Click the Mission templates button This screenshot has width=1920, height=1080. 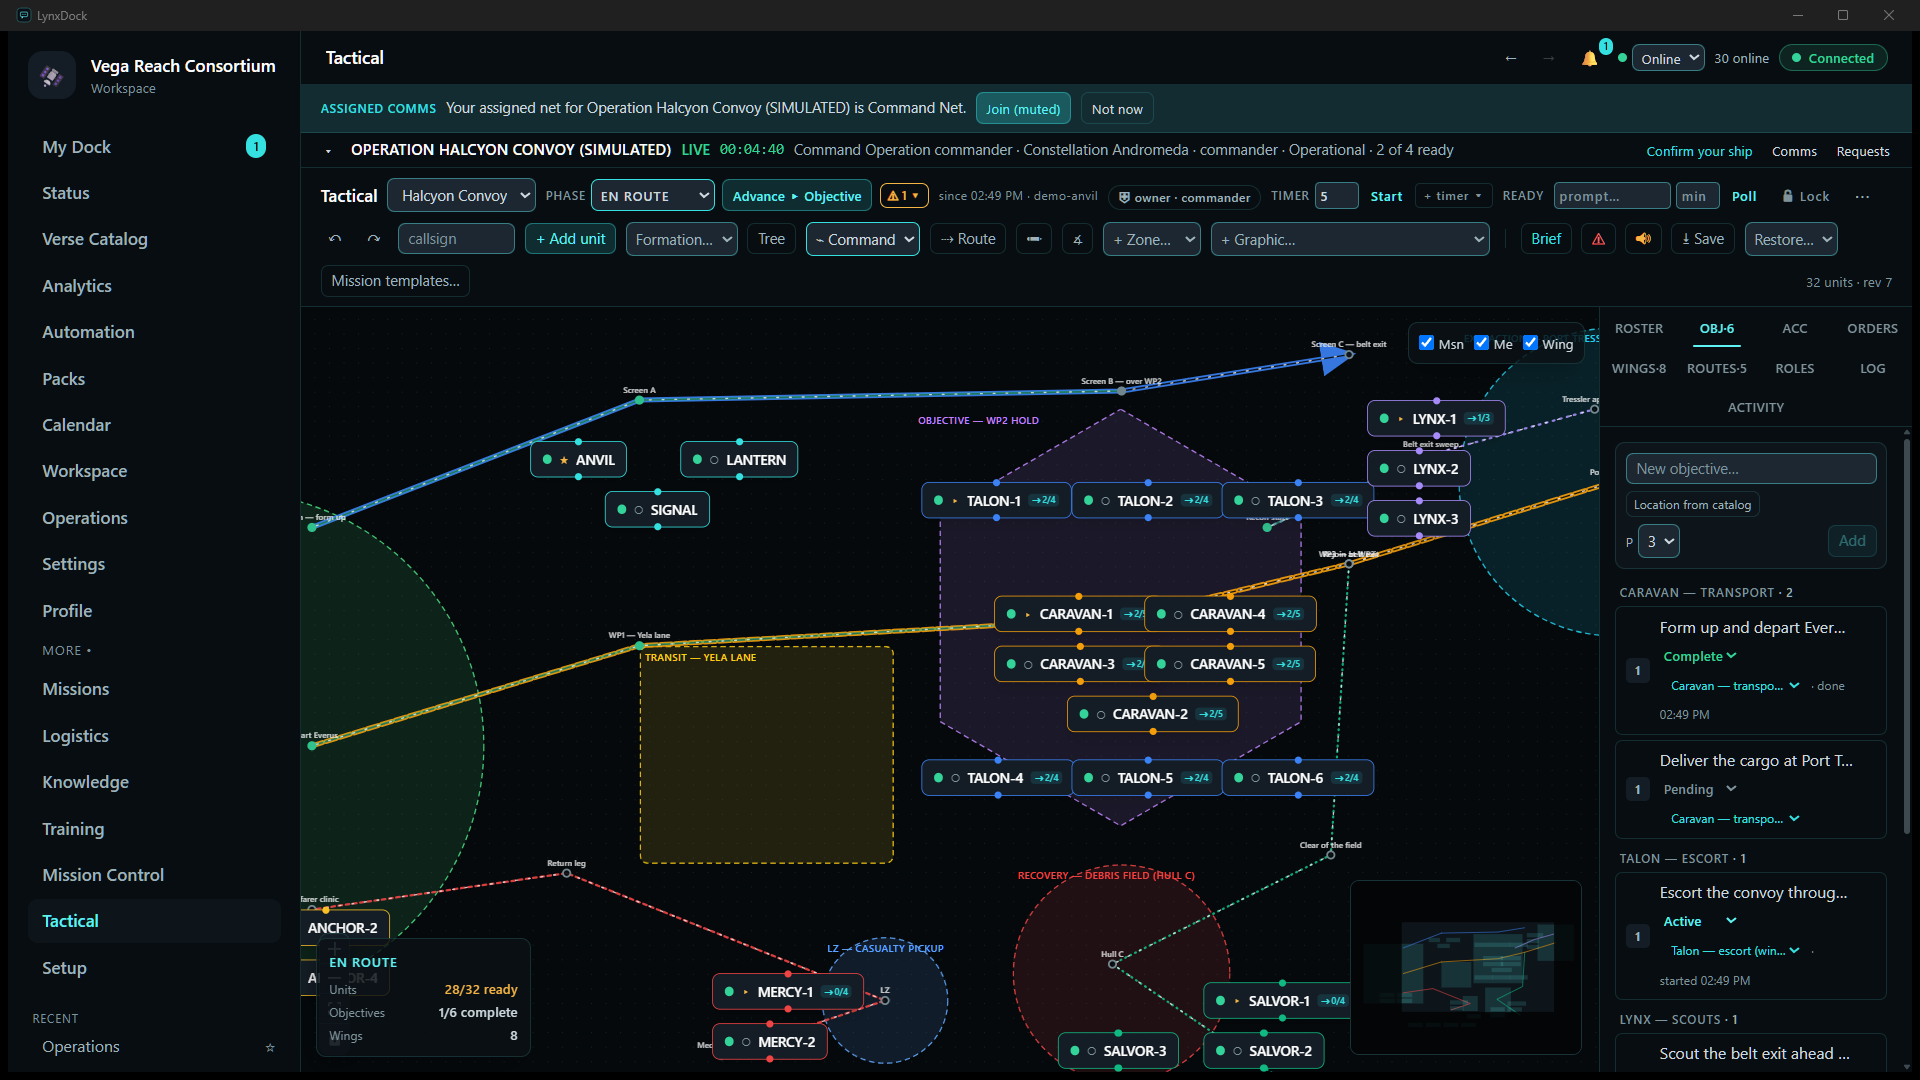pyautogui.click(x=396, y=281)
